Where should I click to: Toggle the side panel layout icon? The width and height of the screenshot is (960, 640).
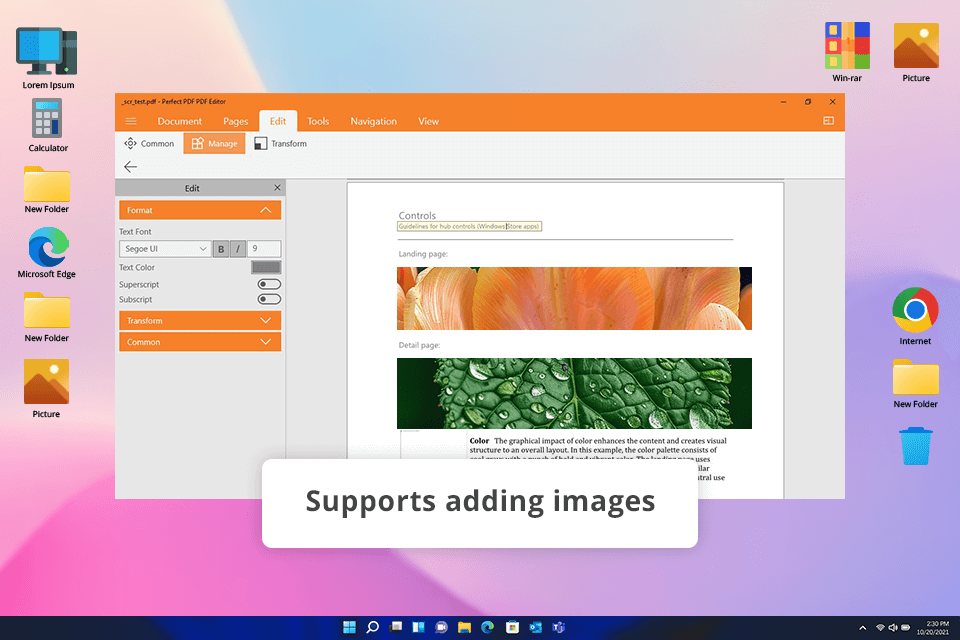coord(828,121)
